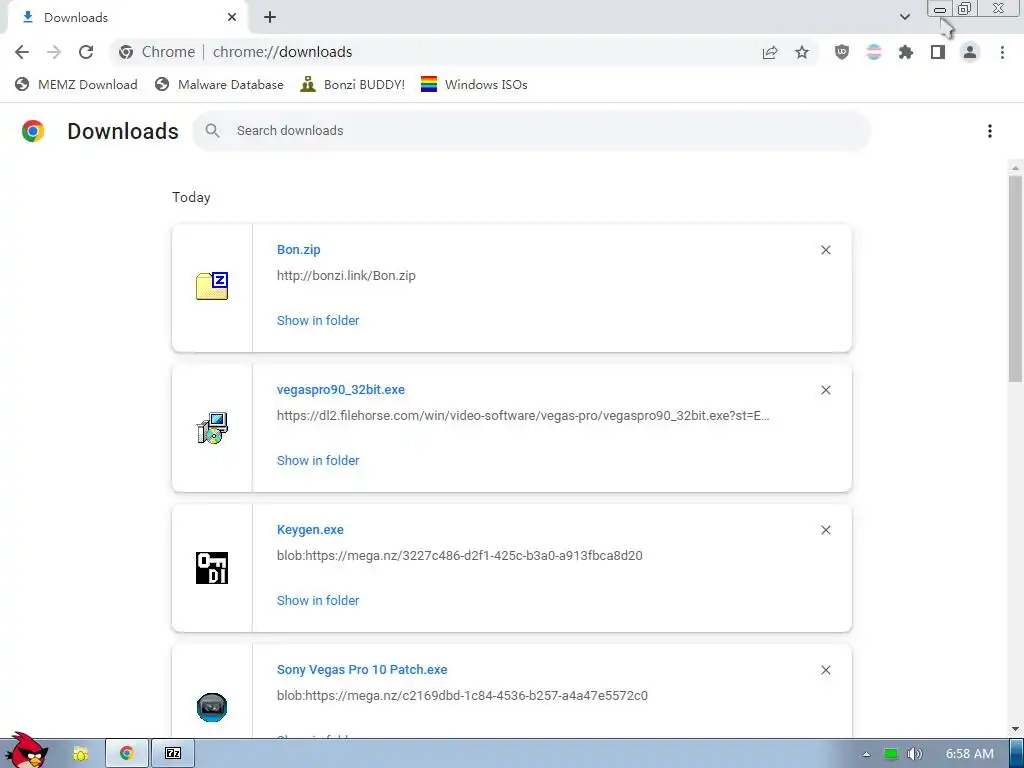This screenshot has width=1024, height=768.
Task: Open Sony Vegas Pro 10 Patch.exe link
Action: click(x=362, y=670)
